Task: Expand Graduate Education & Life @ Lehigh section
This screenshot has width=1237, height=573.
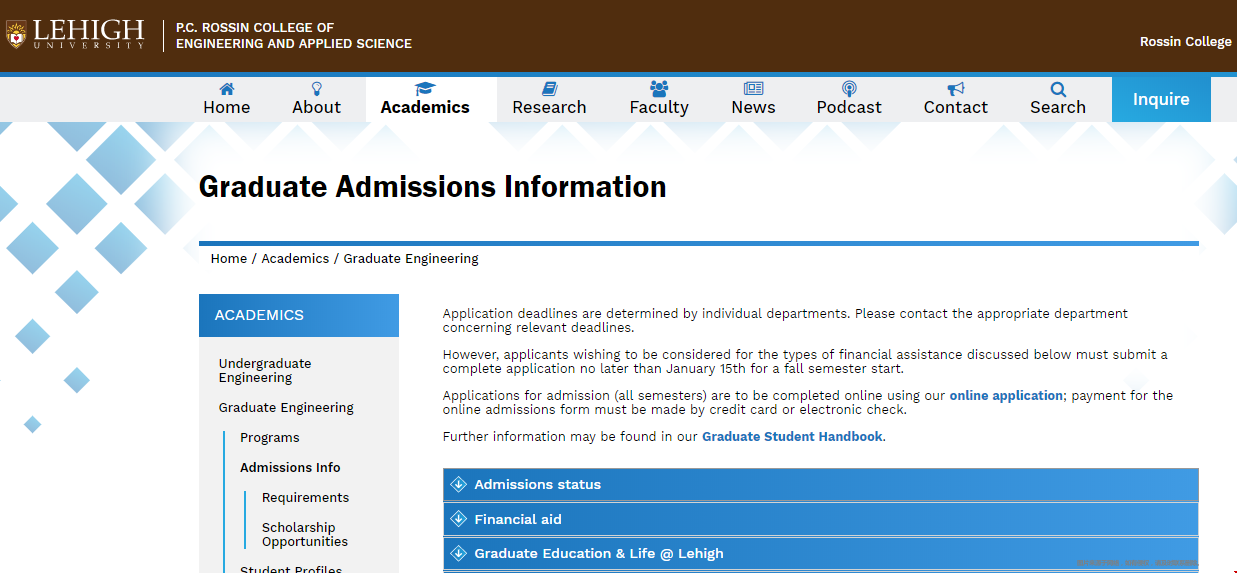Action: (820, 553)
